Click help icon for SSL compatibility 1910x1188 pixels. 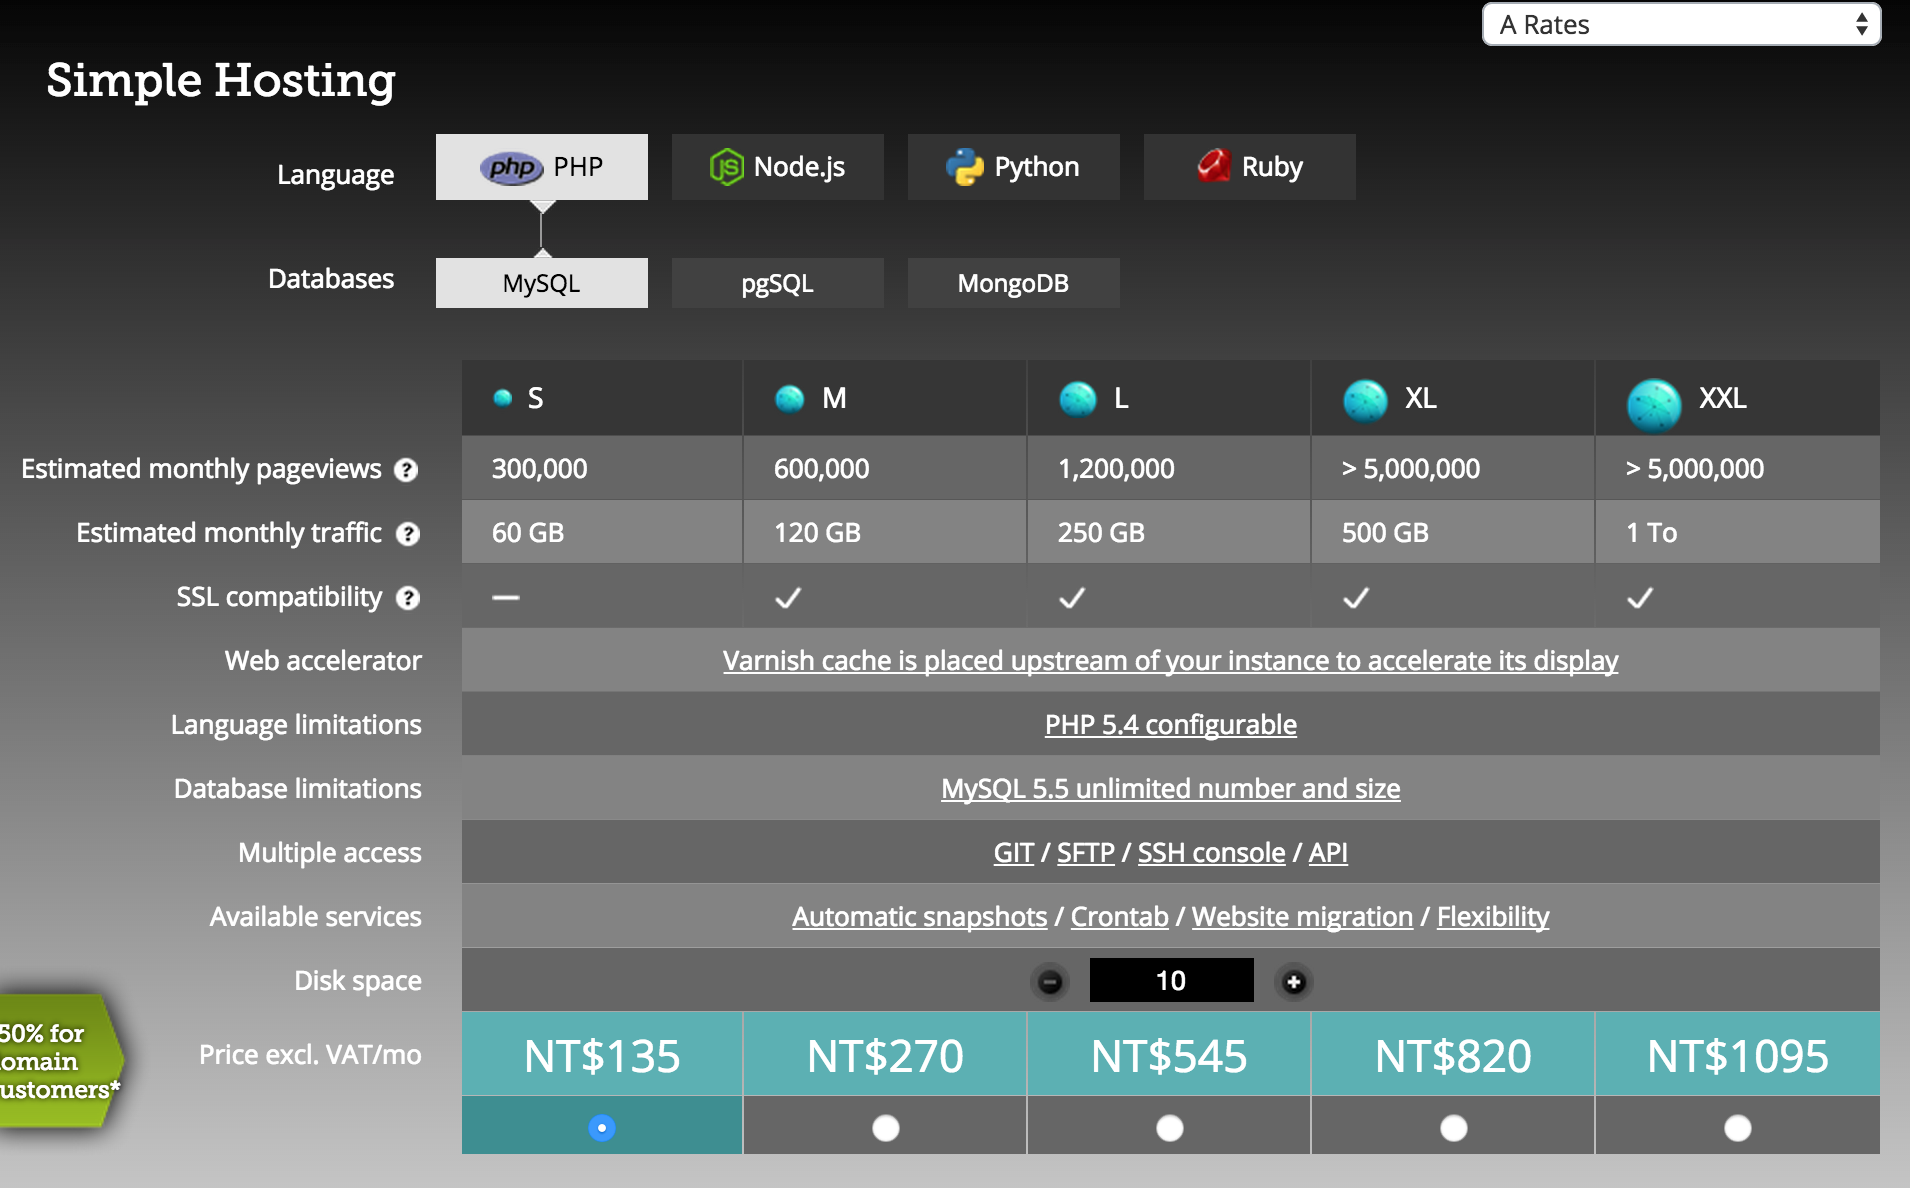pyautogui.click(x=407, y=598)
